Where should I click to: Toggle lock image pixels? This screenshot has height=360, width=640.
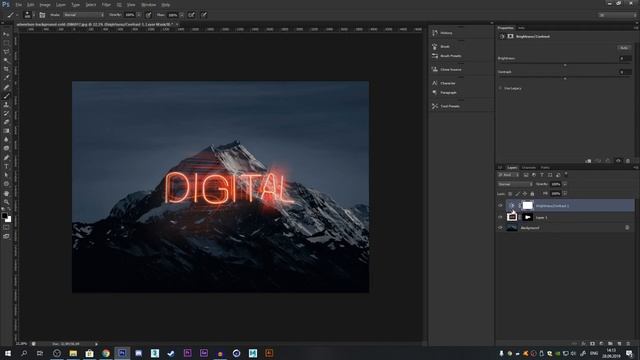click(517, 193)
